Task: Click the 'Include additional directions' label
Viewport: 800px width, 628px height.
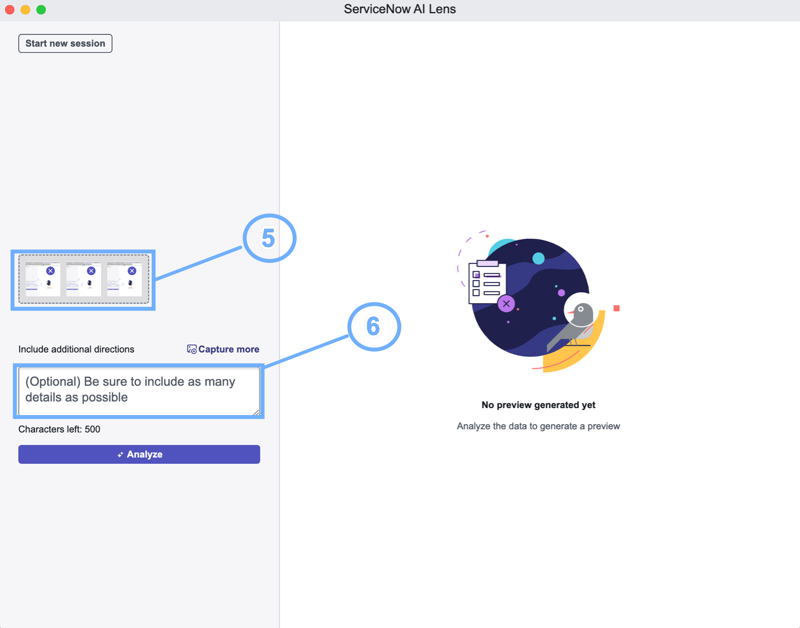Action: pos(76,349)
